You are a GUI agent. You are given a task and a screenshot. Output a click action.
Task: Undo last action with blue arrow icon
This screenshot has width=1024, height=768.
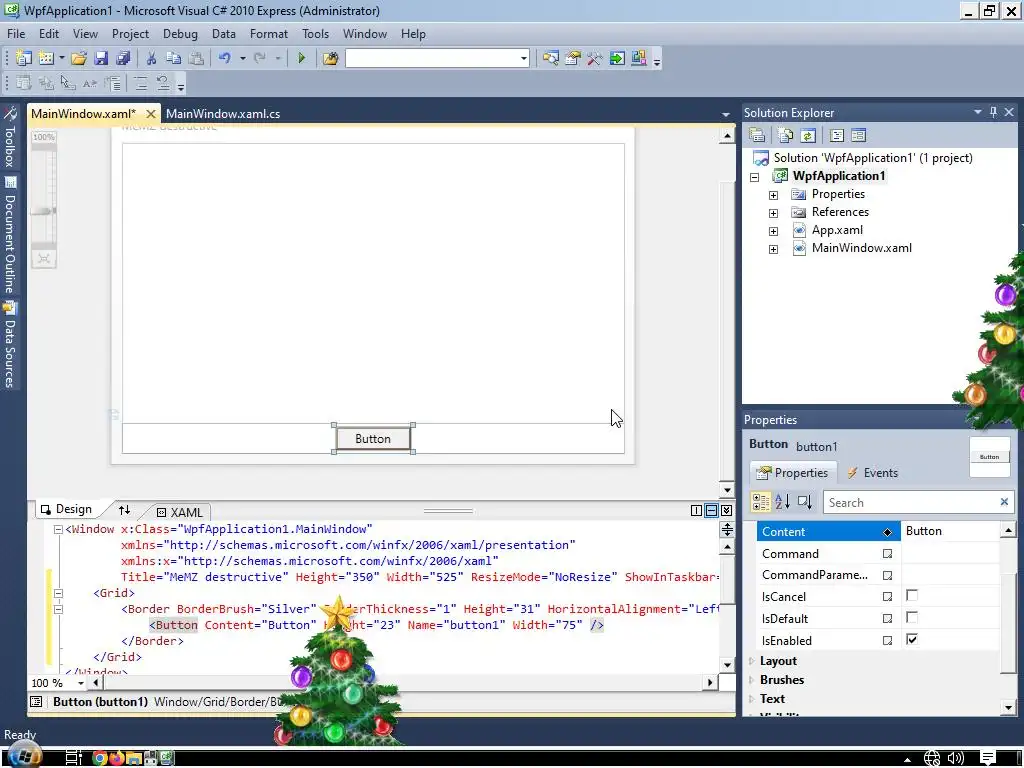pos(225,58)
